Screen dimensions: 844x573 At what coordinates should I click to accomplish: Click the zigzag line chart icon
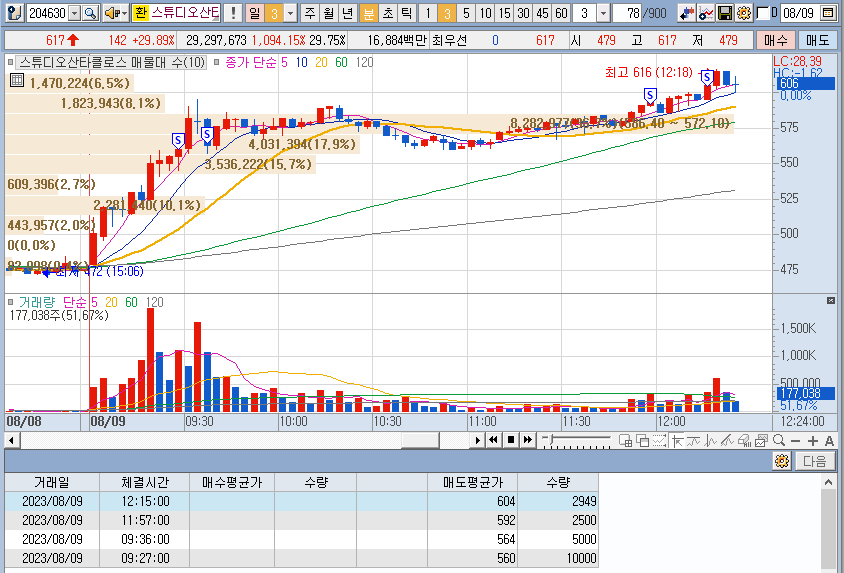coord(711,441)
